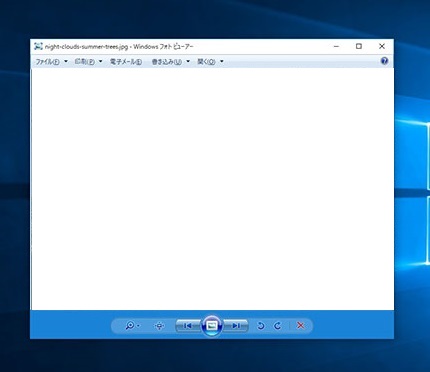The height and width of the screenshot is (372, 430).
Task: Maximize the Photo Viewer window
Action: [x=359, y=46]
